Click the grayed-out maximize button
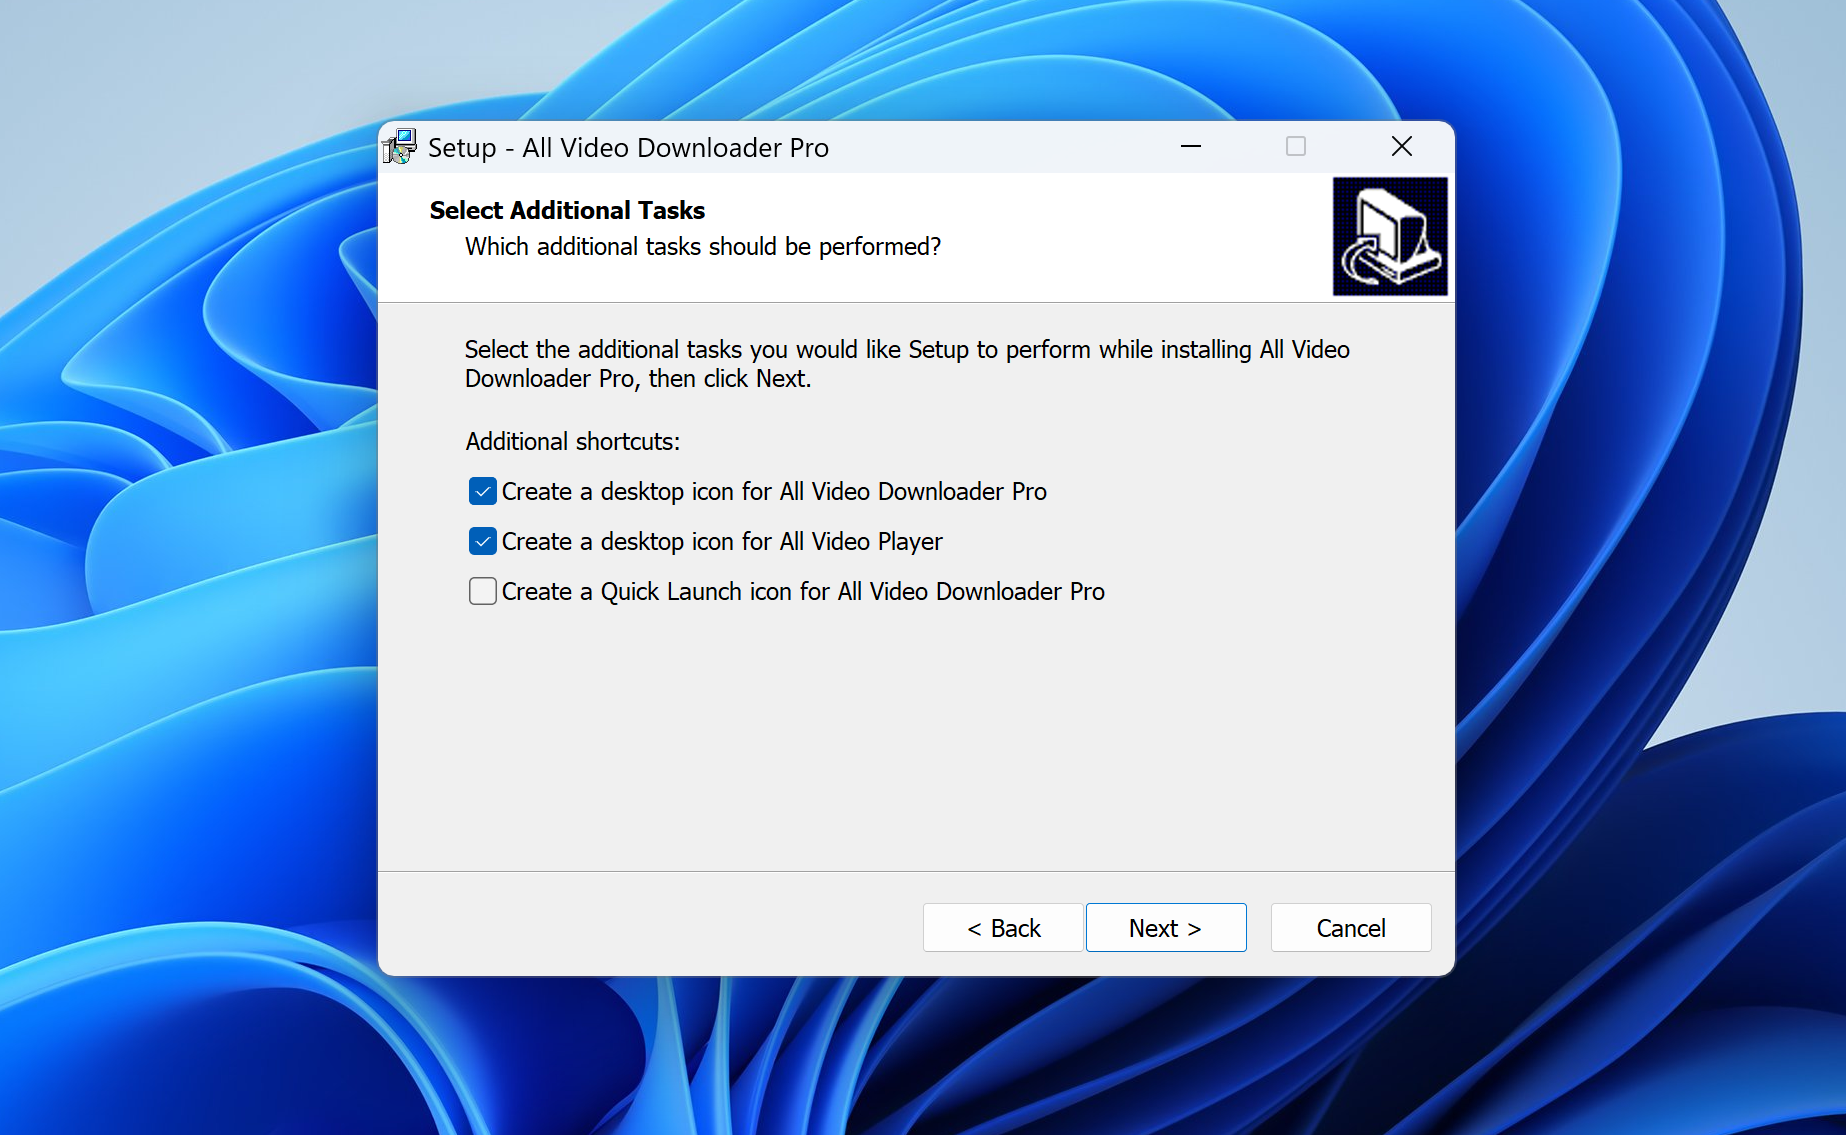Image resolution: width=1846 pixels, height=1135 pixels. (1295, 147)
